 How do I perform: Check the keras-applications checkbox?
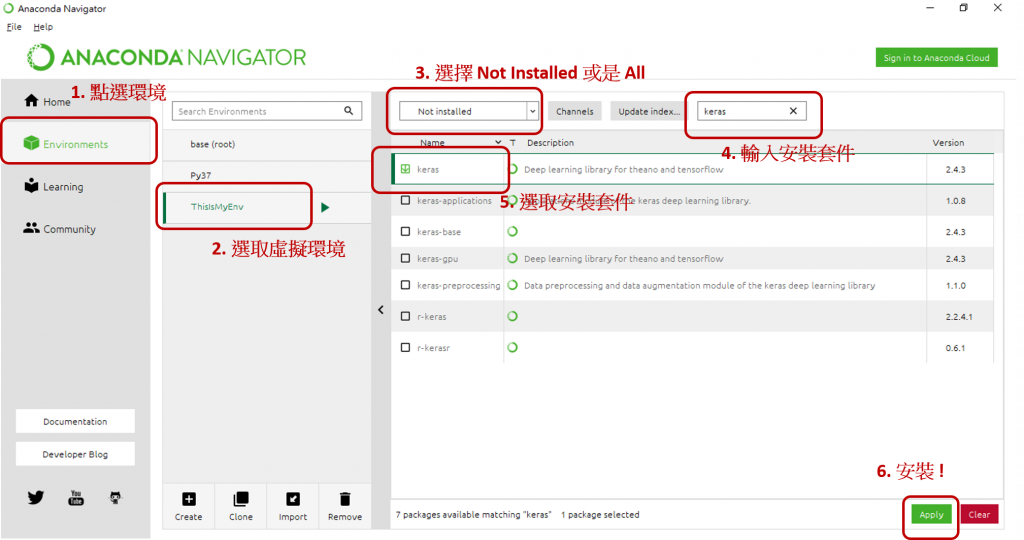(406, 200)
